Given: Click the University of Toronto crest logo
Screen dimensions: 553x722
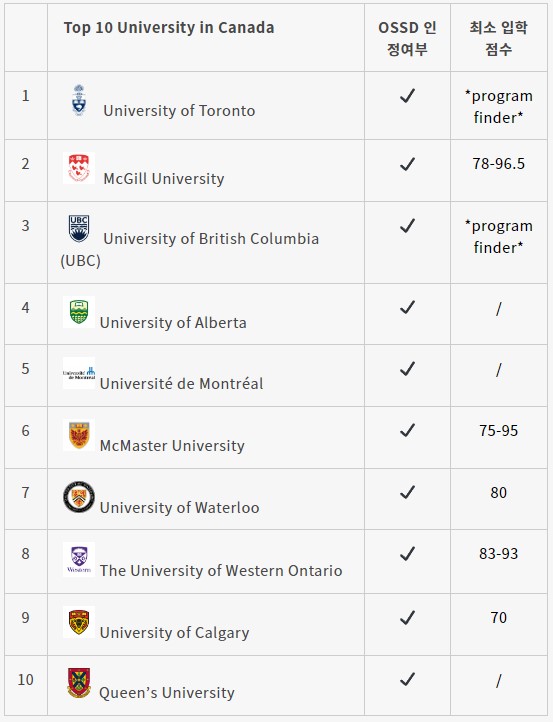Looking at the screenshot, I should point(79,100).
